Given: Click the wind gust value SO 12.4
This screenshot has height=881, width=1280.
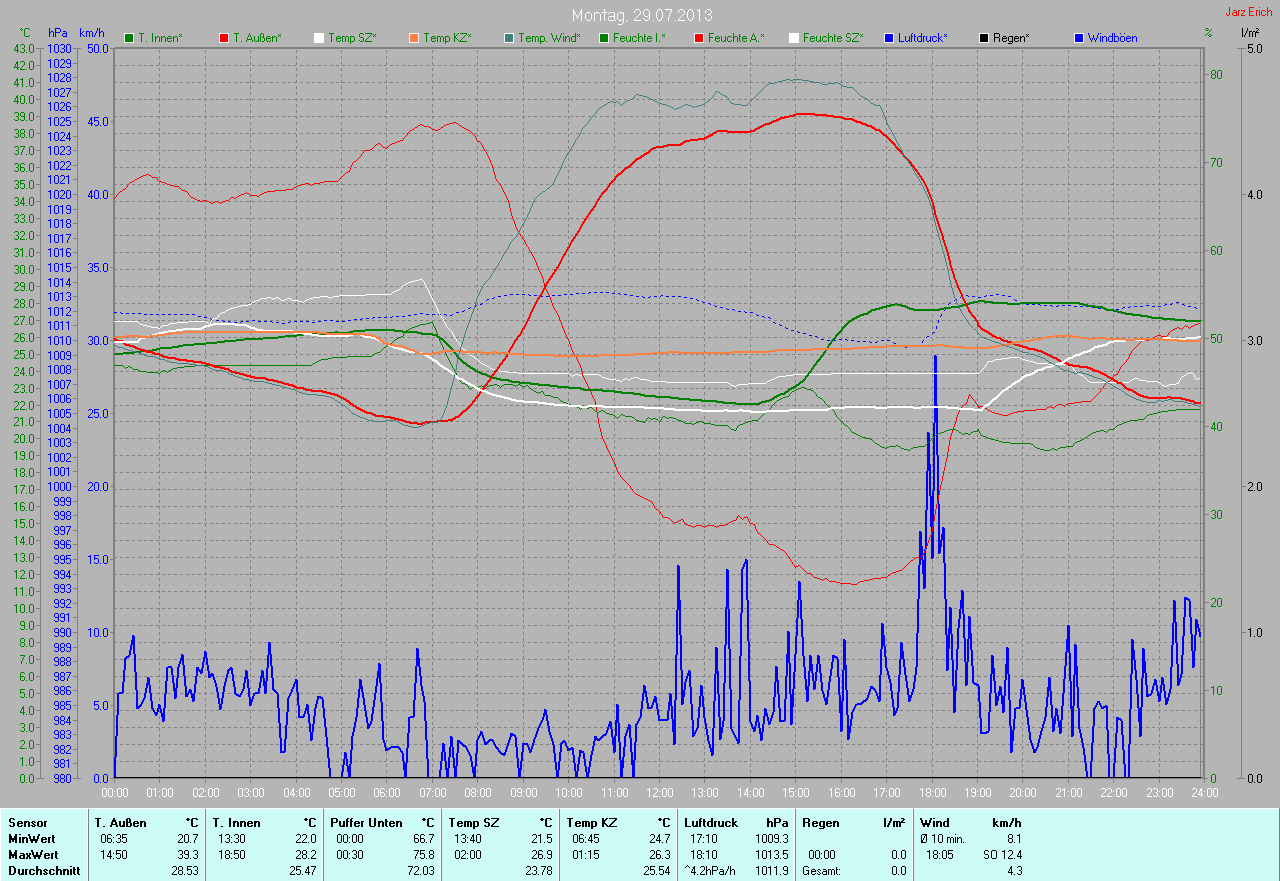Looking at the screenshot, I should (1002, 855).
